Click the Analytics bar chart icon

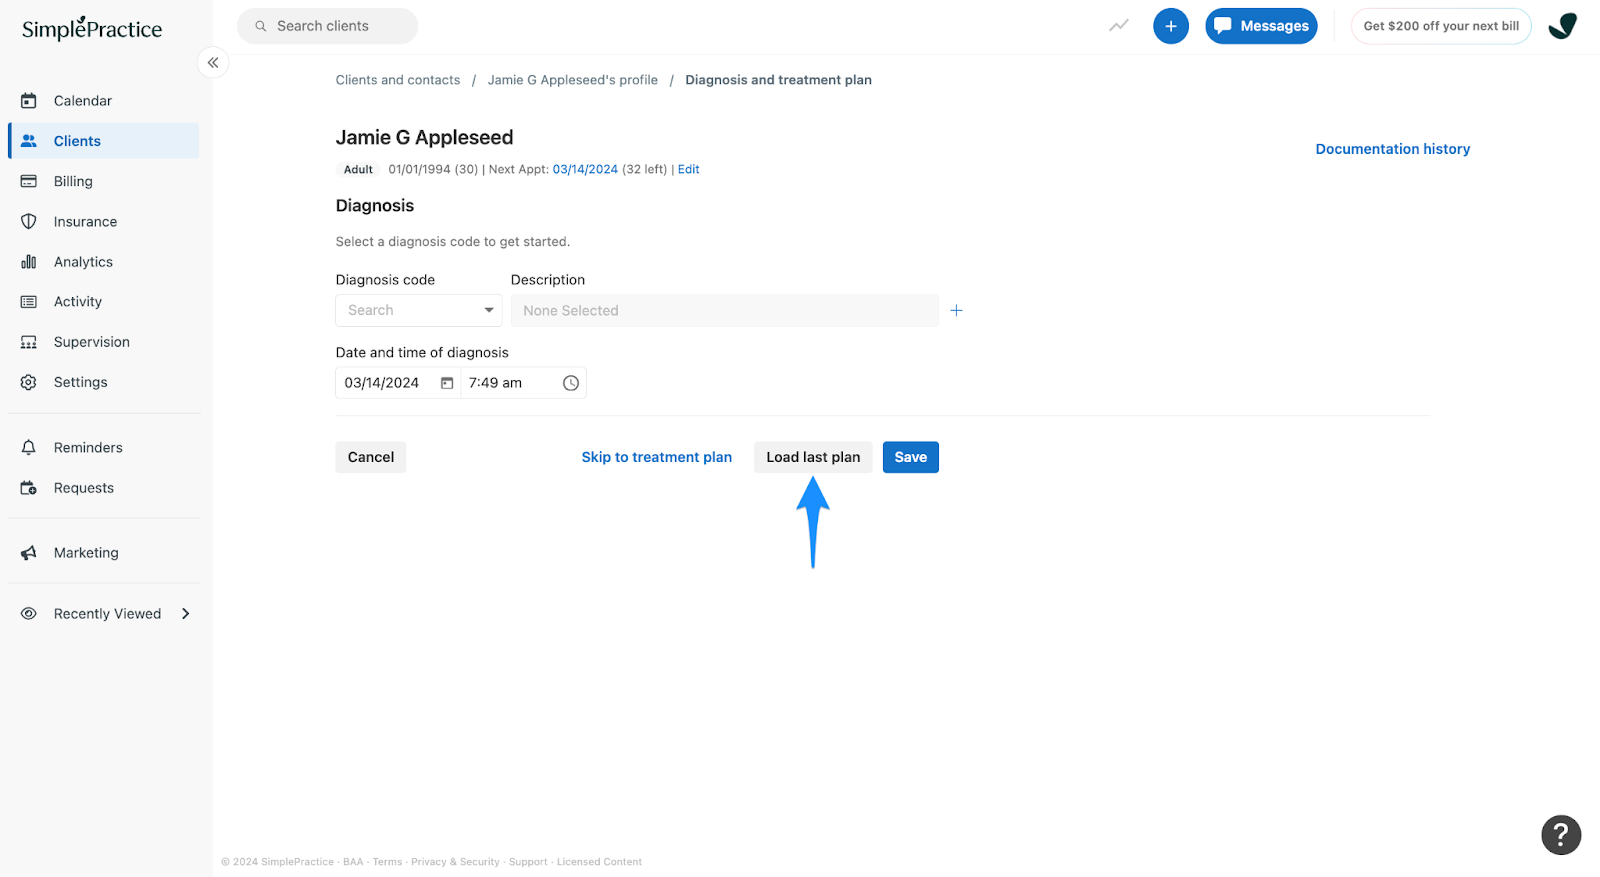coord(29,262)
